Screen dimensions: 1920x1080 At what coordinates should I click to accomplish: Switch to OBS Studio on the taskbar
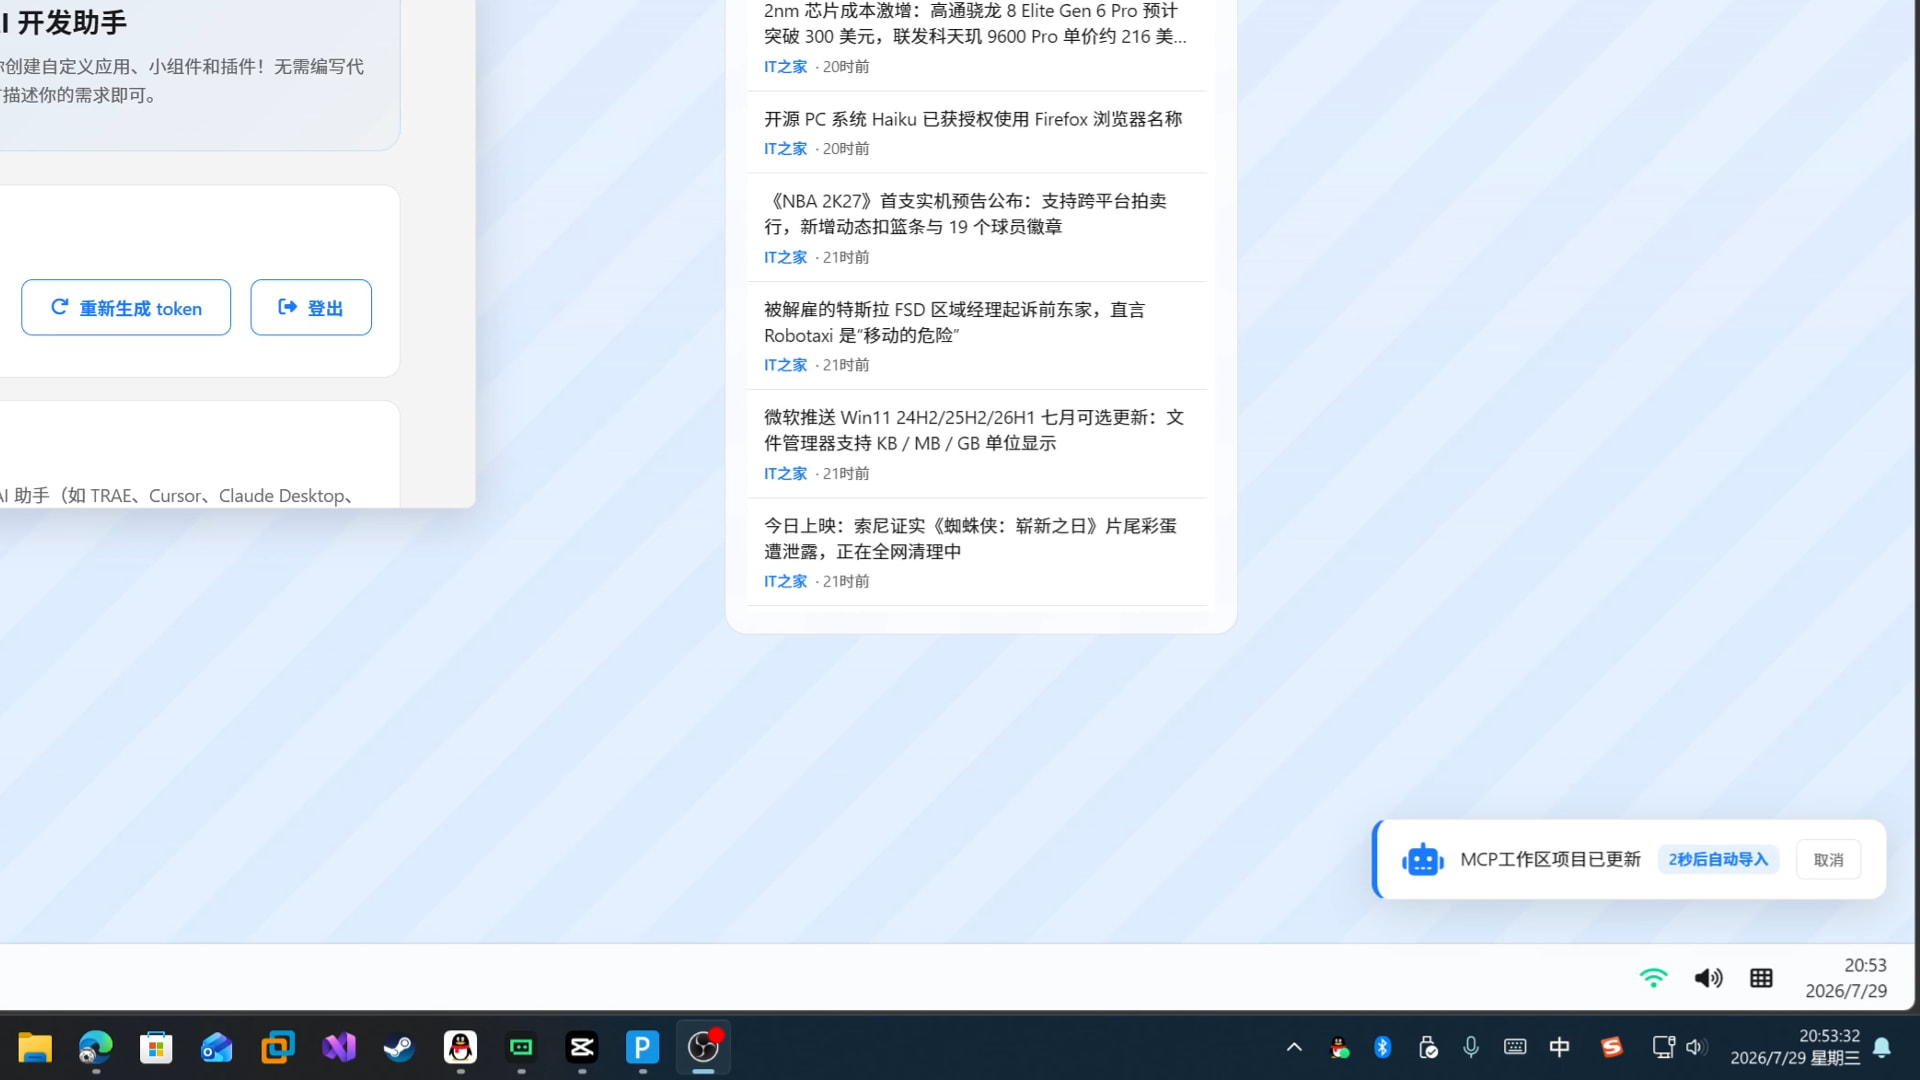click(704, 1048)
